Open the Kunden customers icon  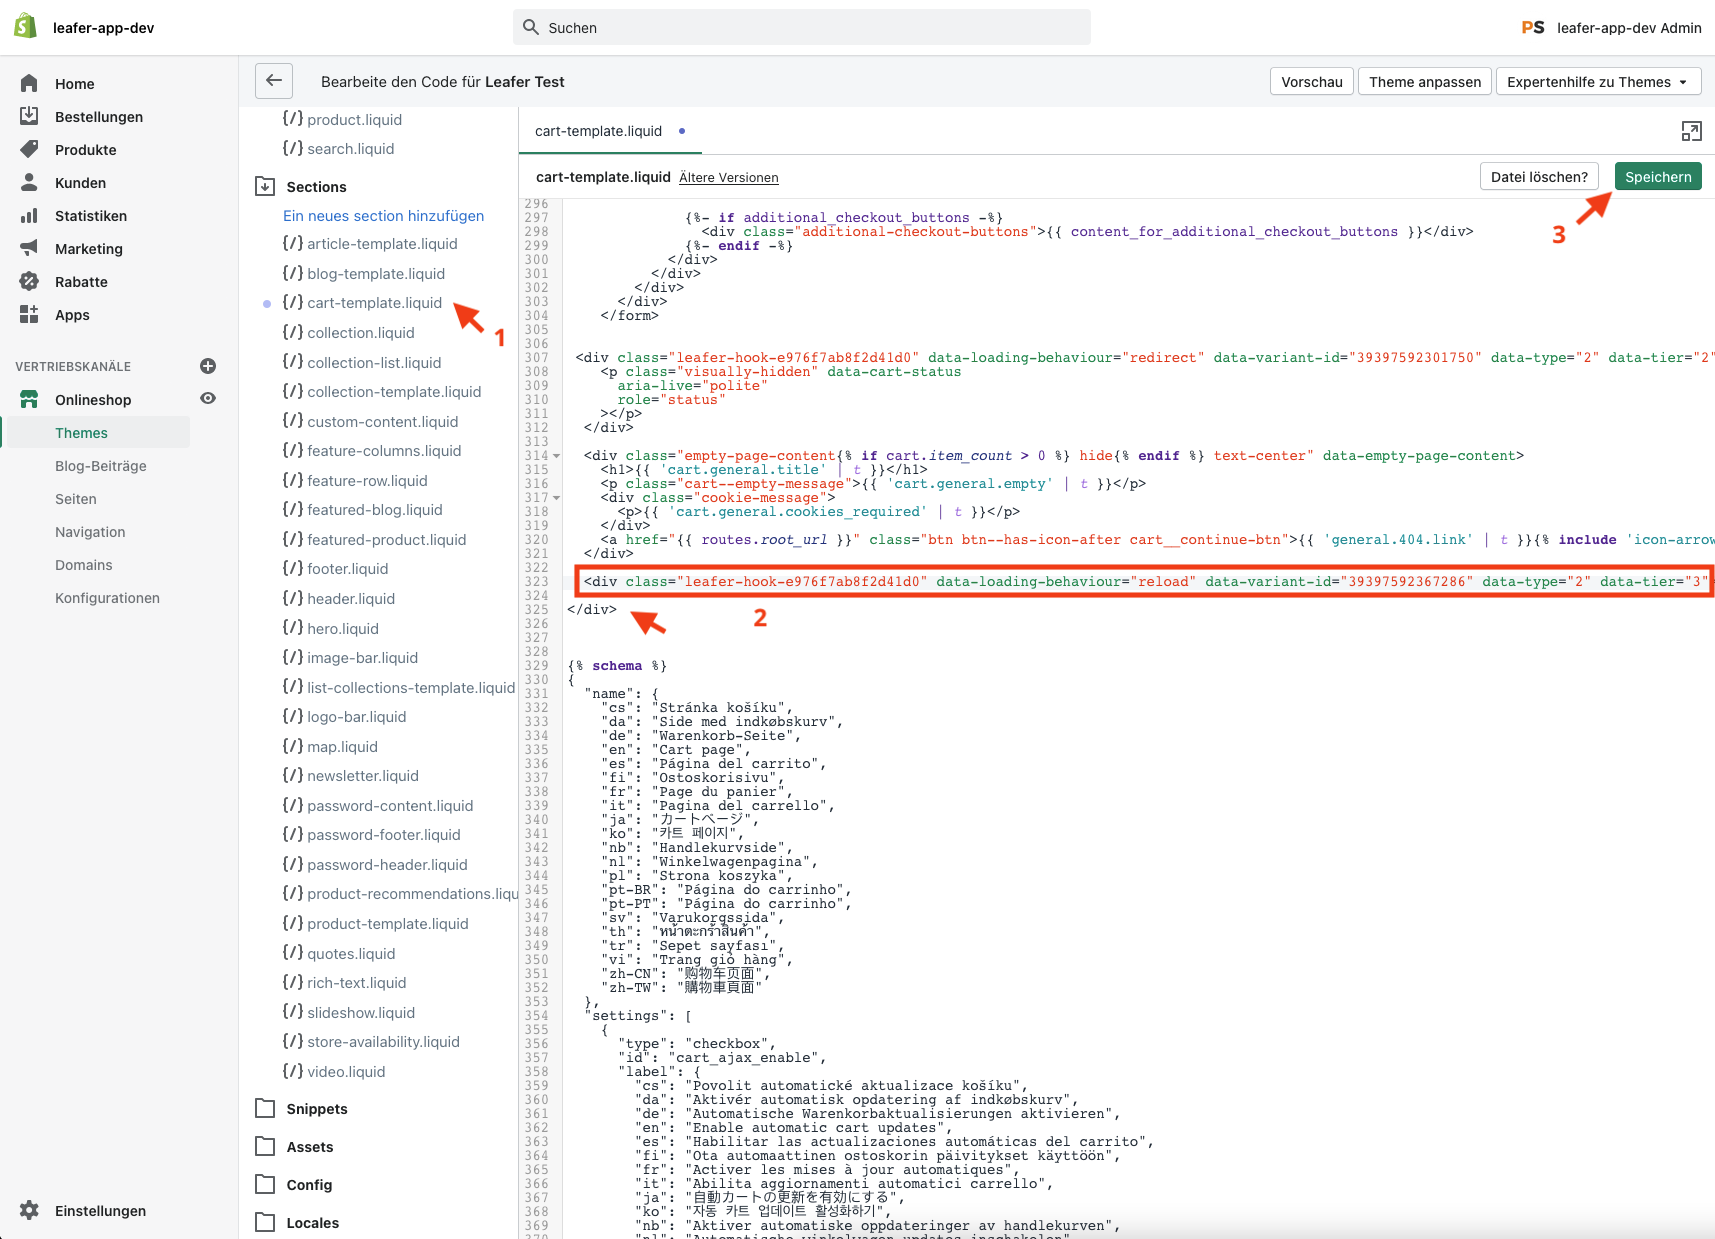pyautogui.click(x=29, y=182)
